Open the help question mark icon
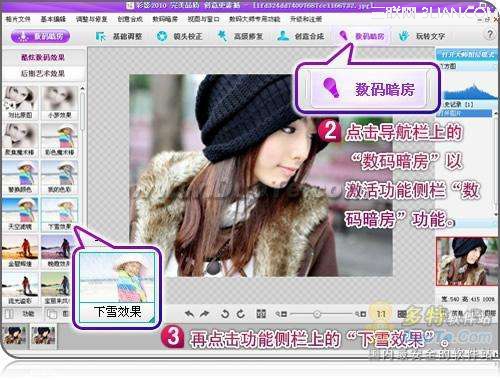 [490, 34]
